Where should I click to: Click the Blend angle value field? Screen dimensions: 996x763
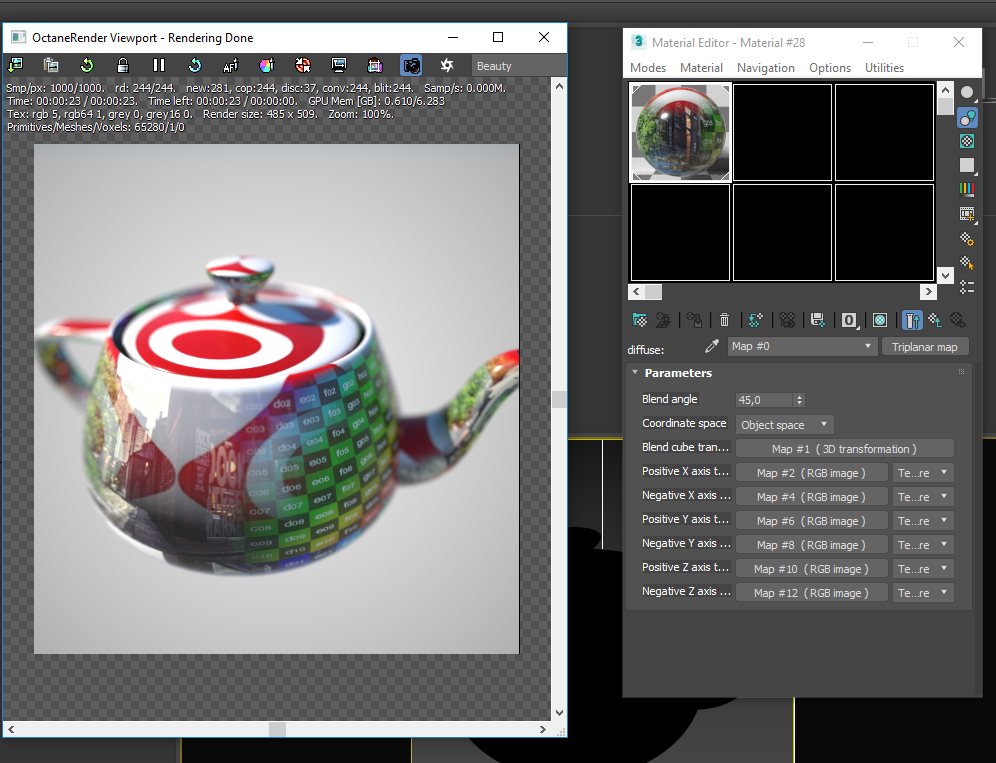764,400
